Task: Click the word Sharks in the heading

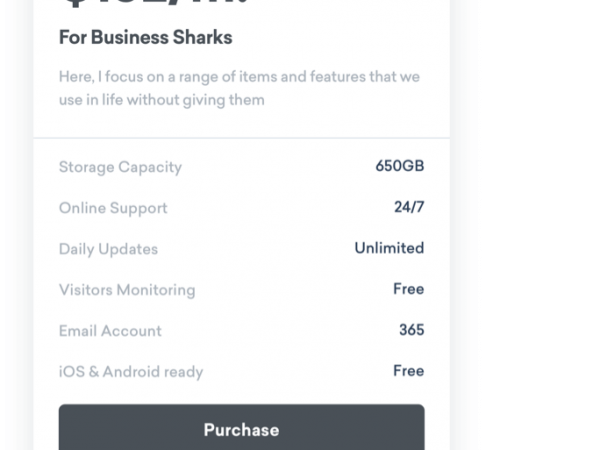Action: (x=202, y=38)
